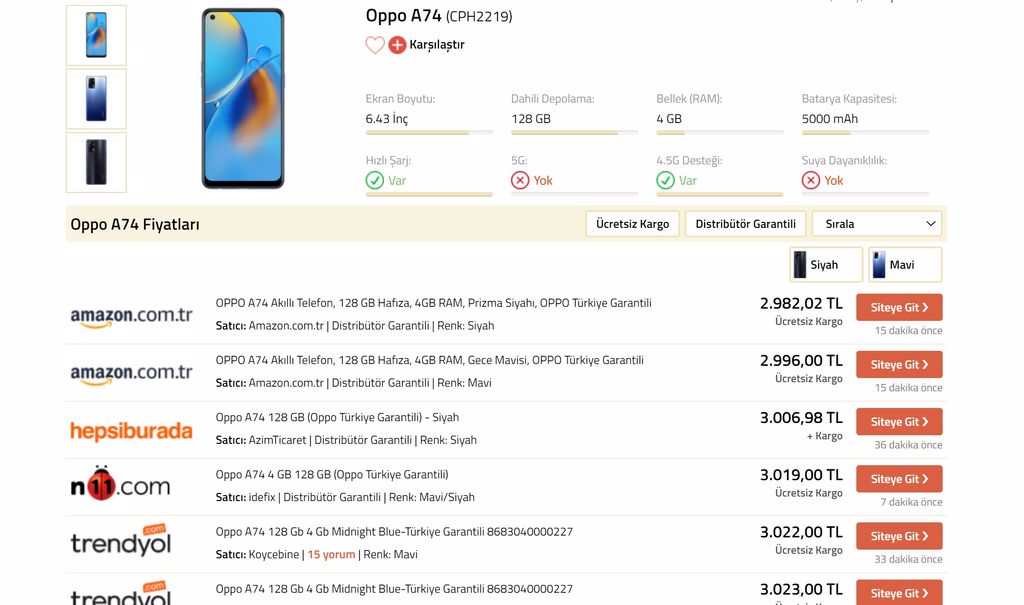Toggle the Distribütör Garantili filter
This screenshot has width=1024, height=605.
[745, 224]
